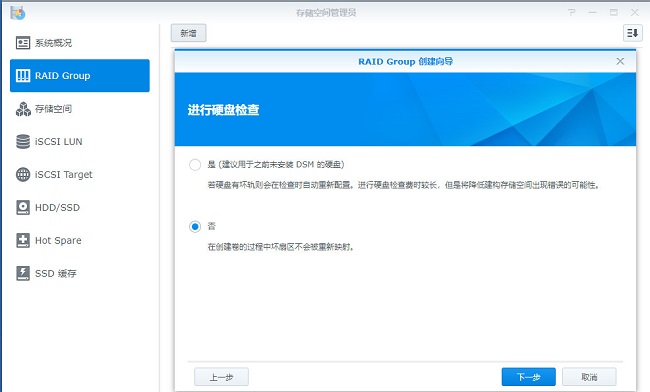Click the 系统概况 overview icon
This screenshot has height=392, width=650.
tap(23, 43)
